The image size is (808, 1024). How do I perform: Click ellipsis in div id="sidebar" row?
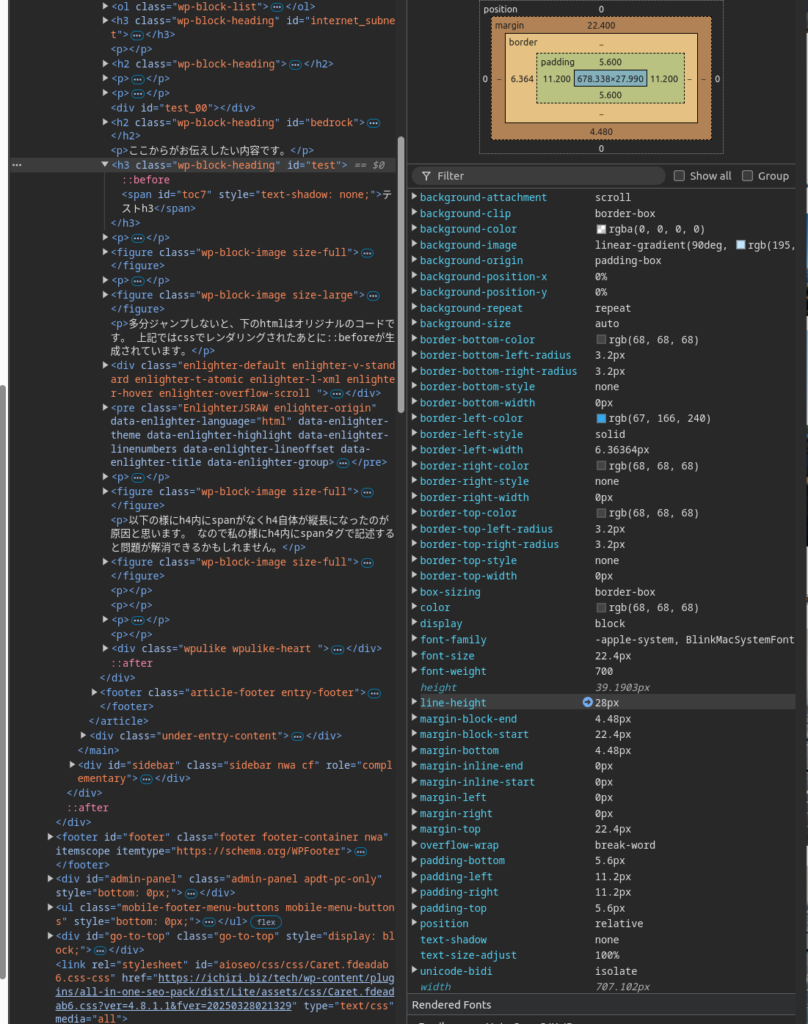[146, 779]
